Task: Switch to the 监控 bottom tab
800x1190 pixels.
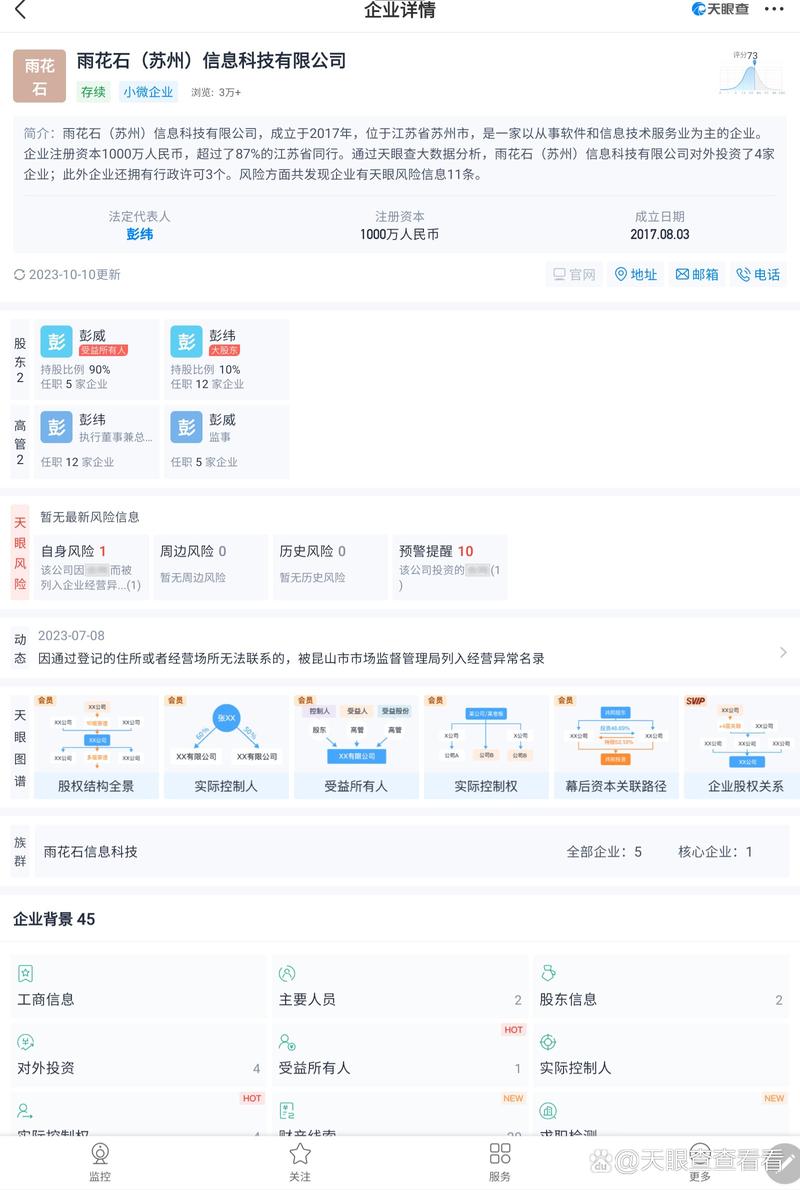Action: coord(99,1162)
